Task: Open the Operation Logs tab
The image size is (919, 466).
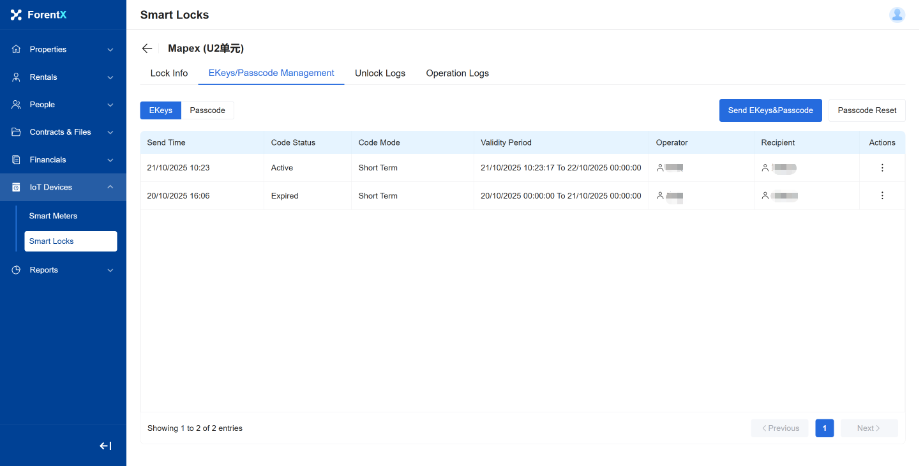Action: [457, 73]
